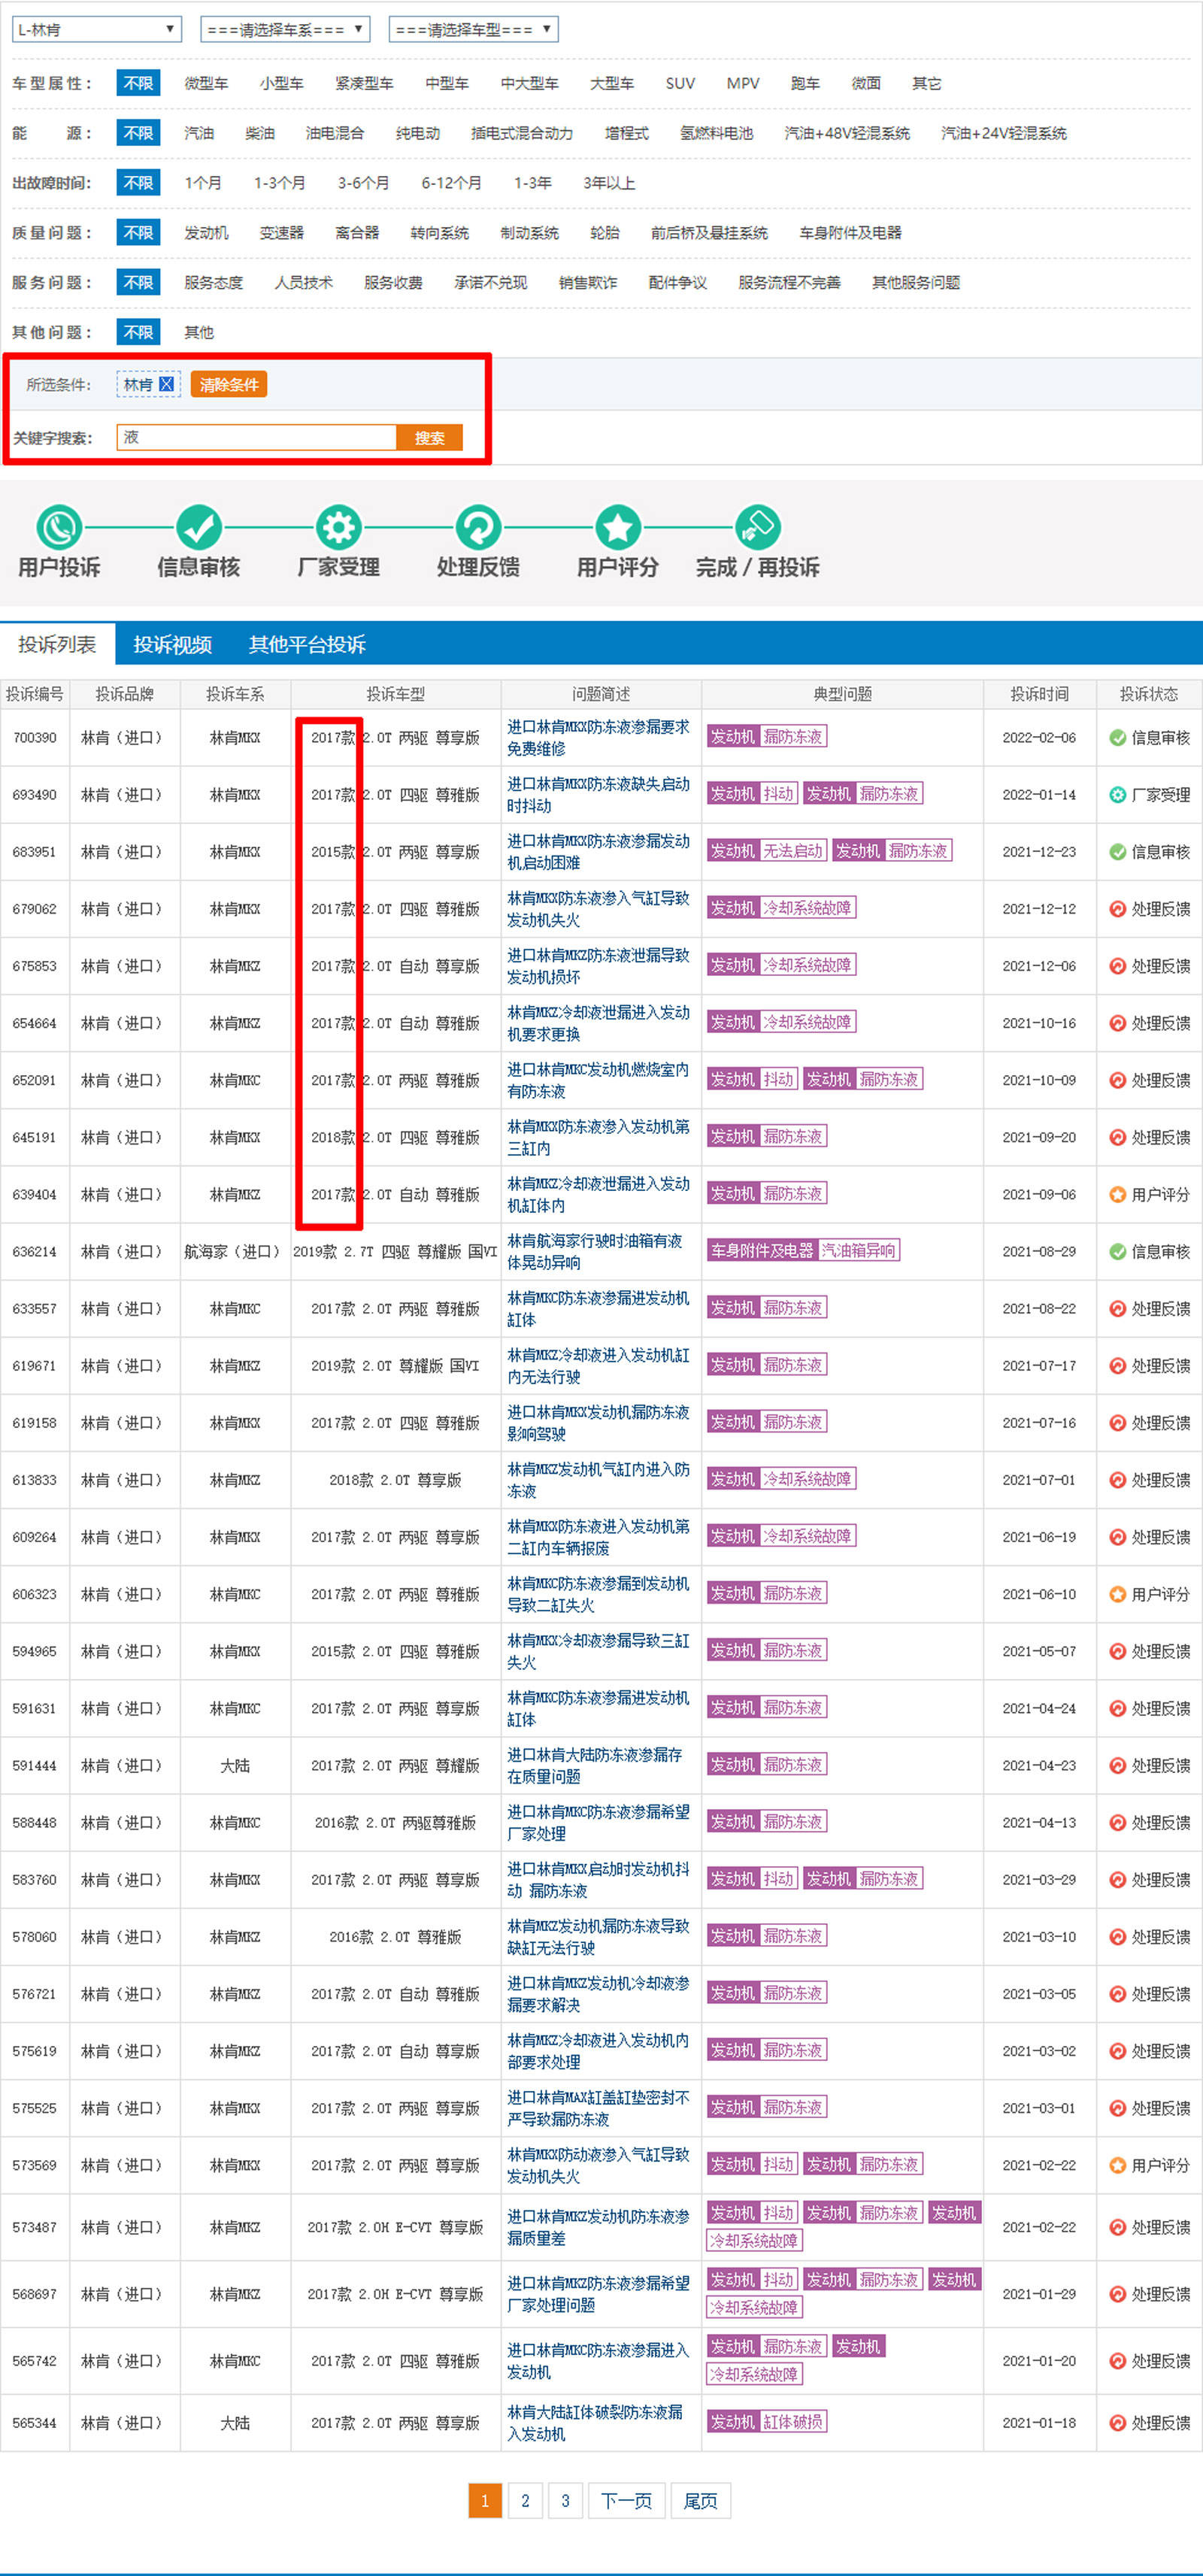Filter by 纯电动 energy type
This screenshot has width=1203, height=2576.
(418, 133)
